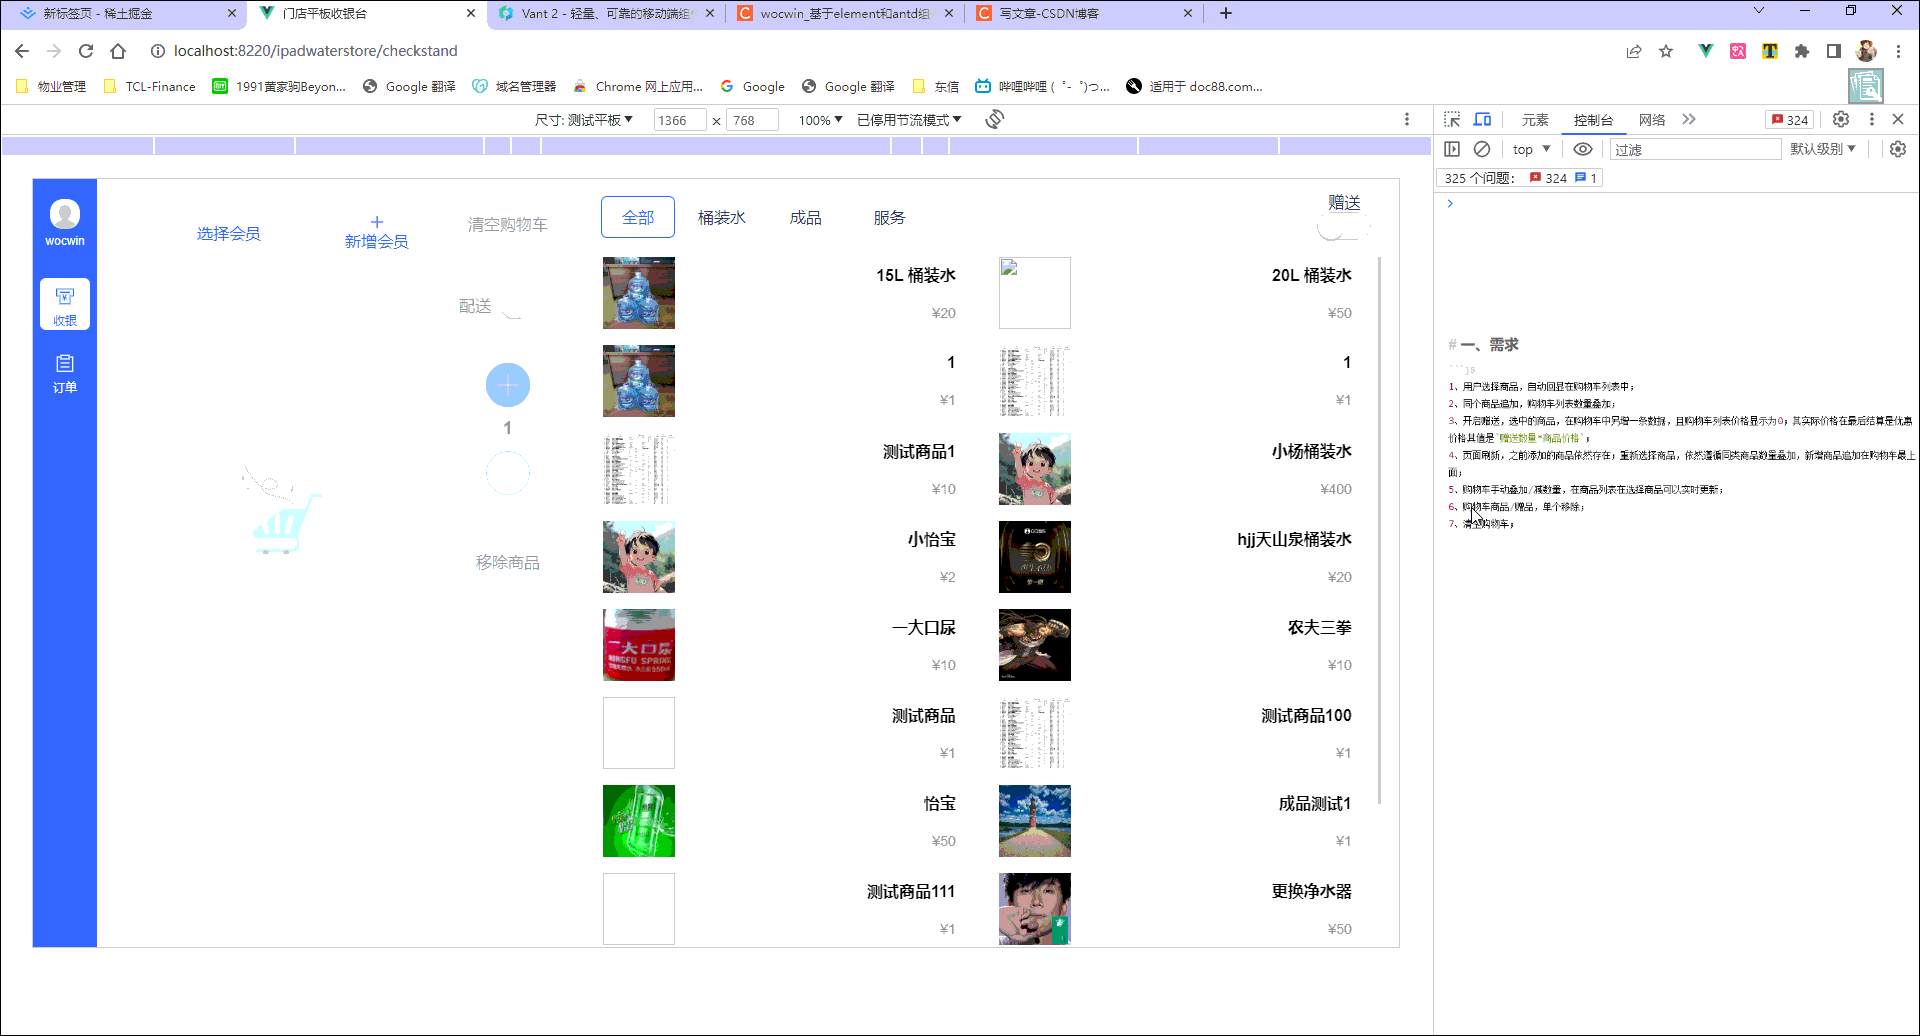This screenshot has width=1920, height=1036.
Task: Toggle the 赠送 switch
Action: point(1343,229)
